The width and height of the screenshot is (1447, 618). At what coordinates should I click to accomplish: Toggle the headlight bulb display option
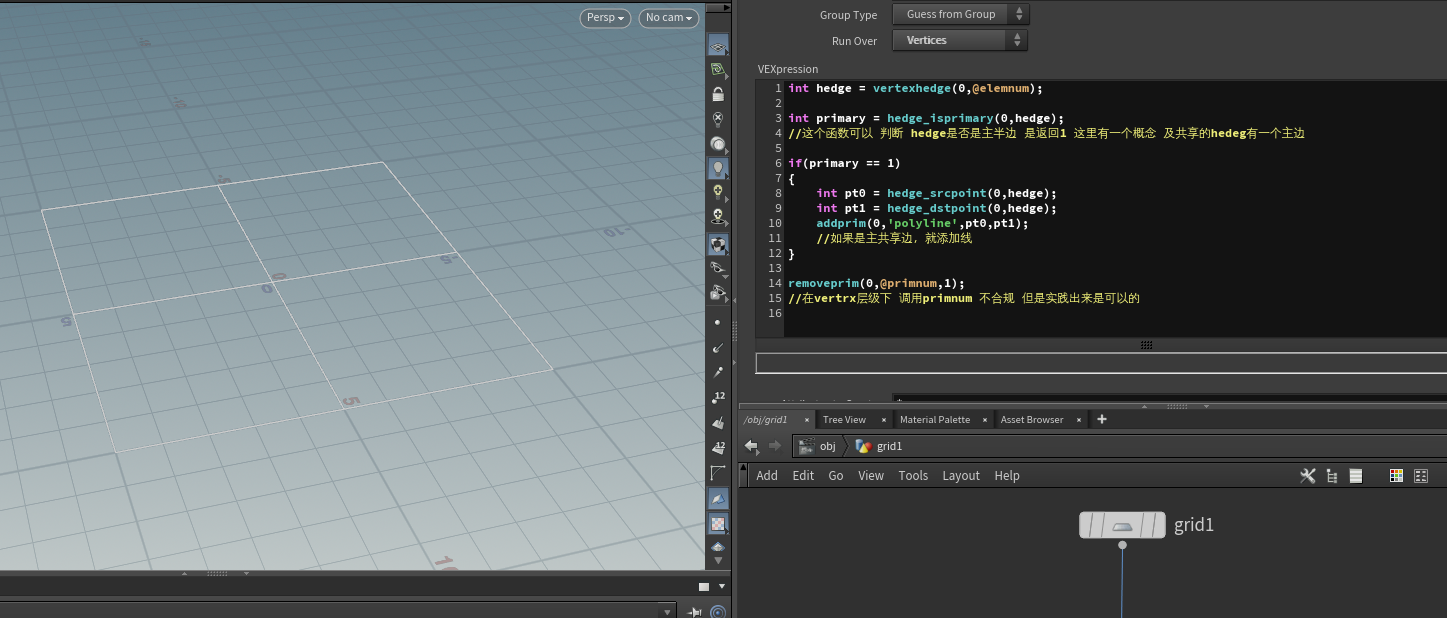(x=717, y=169)
